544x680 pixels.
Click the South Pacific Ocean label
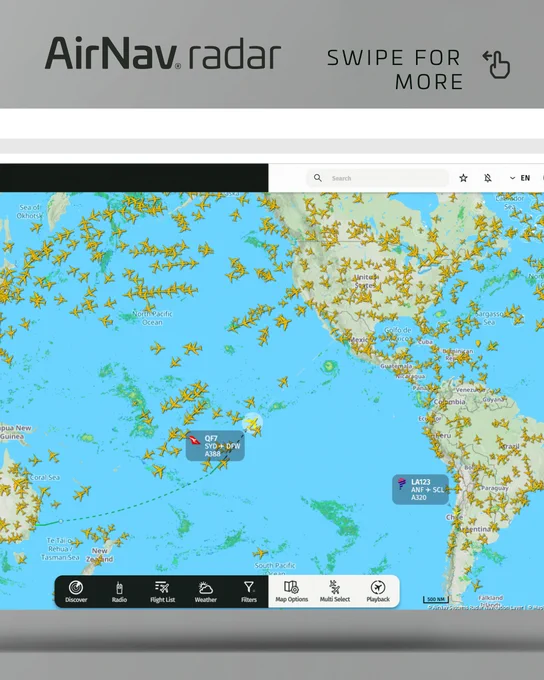click(x=275, y=567)
